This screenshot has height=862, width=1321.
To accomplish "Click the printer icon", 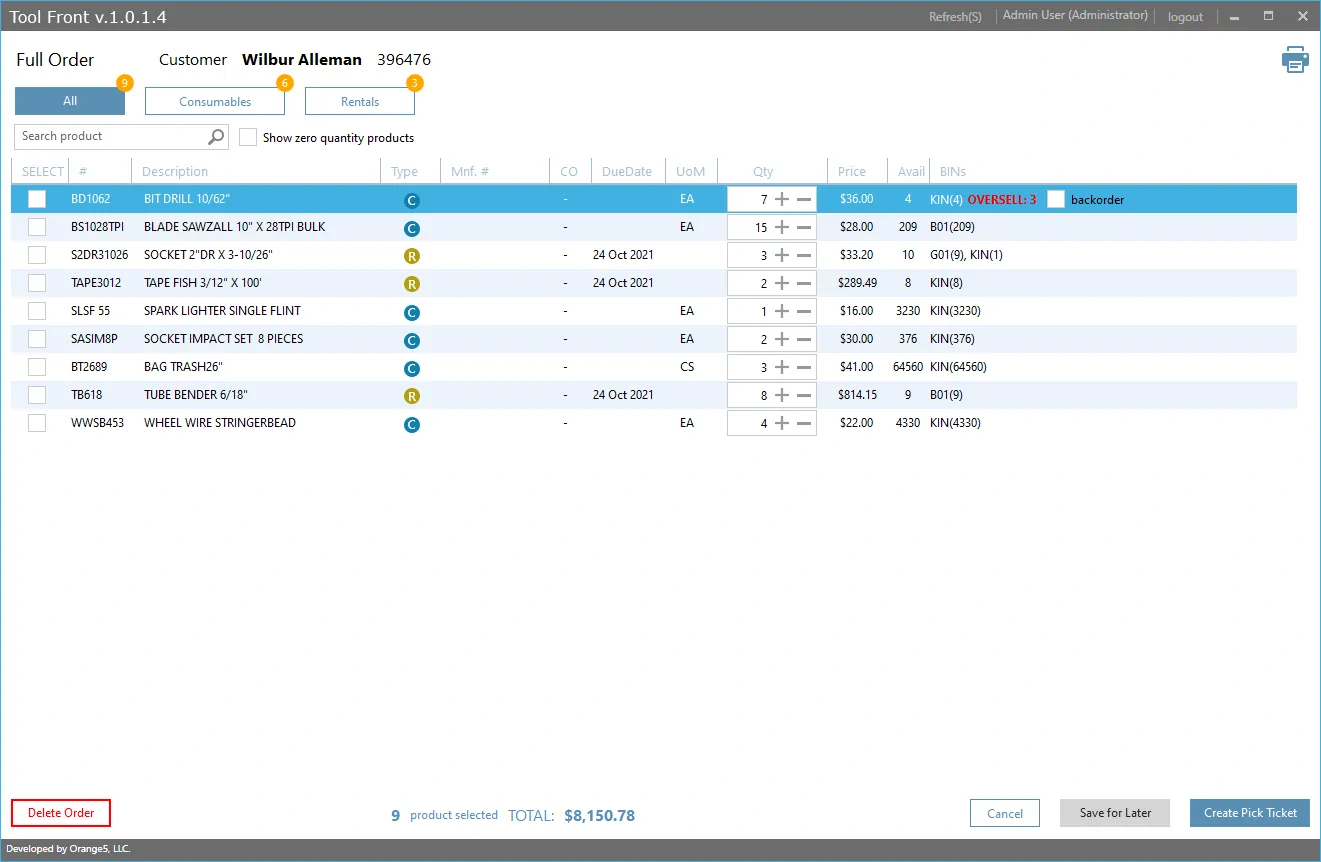I will tap(1295, 60).
